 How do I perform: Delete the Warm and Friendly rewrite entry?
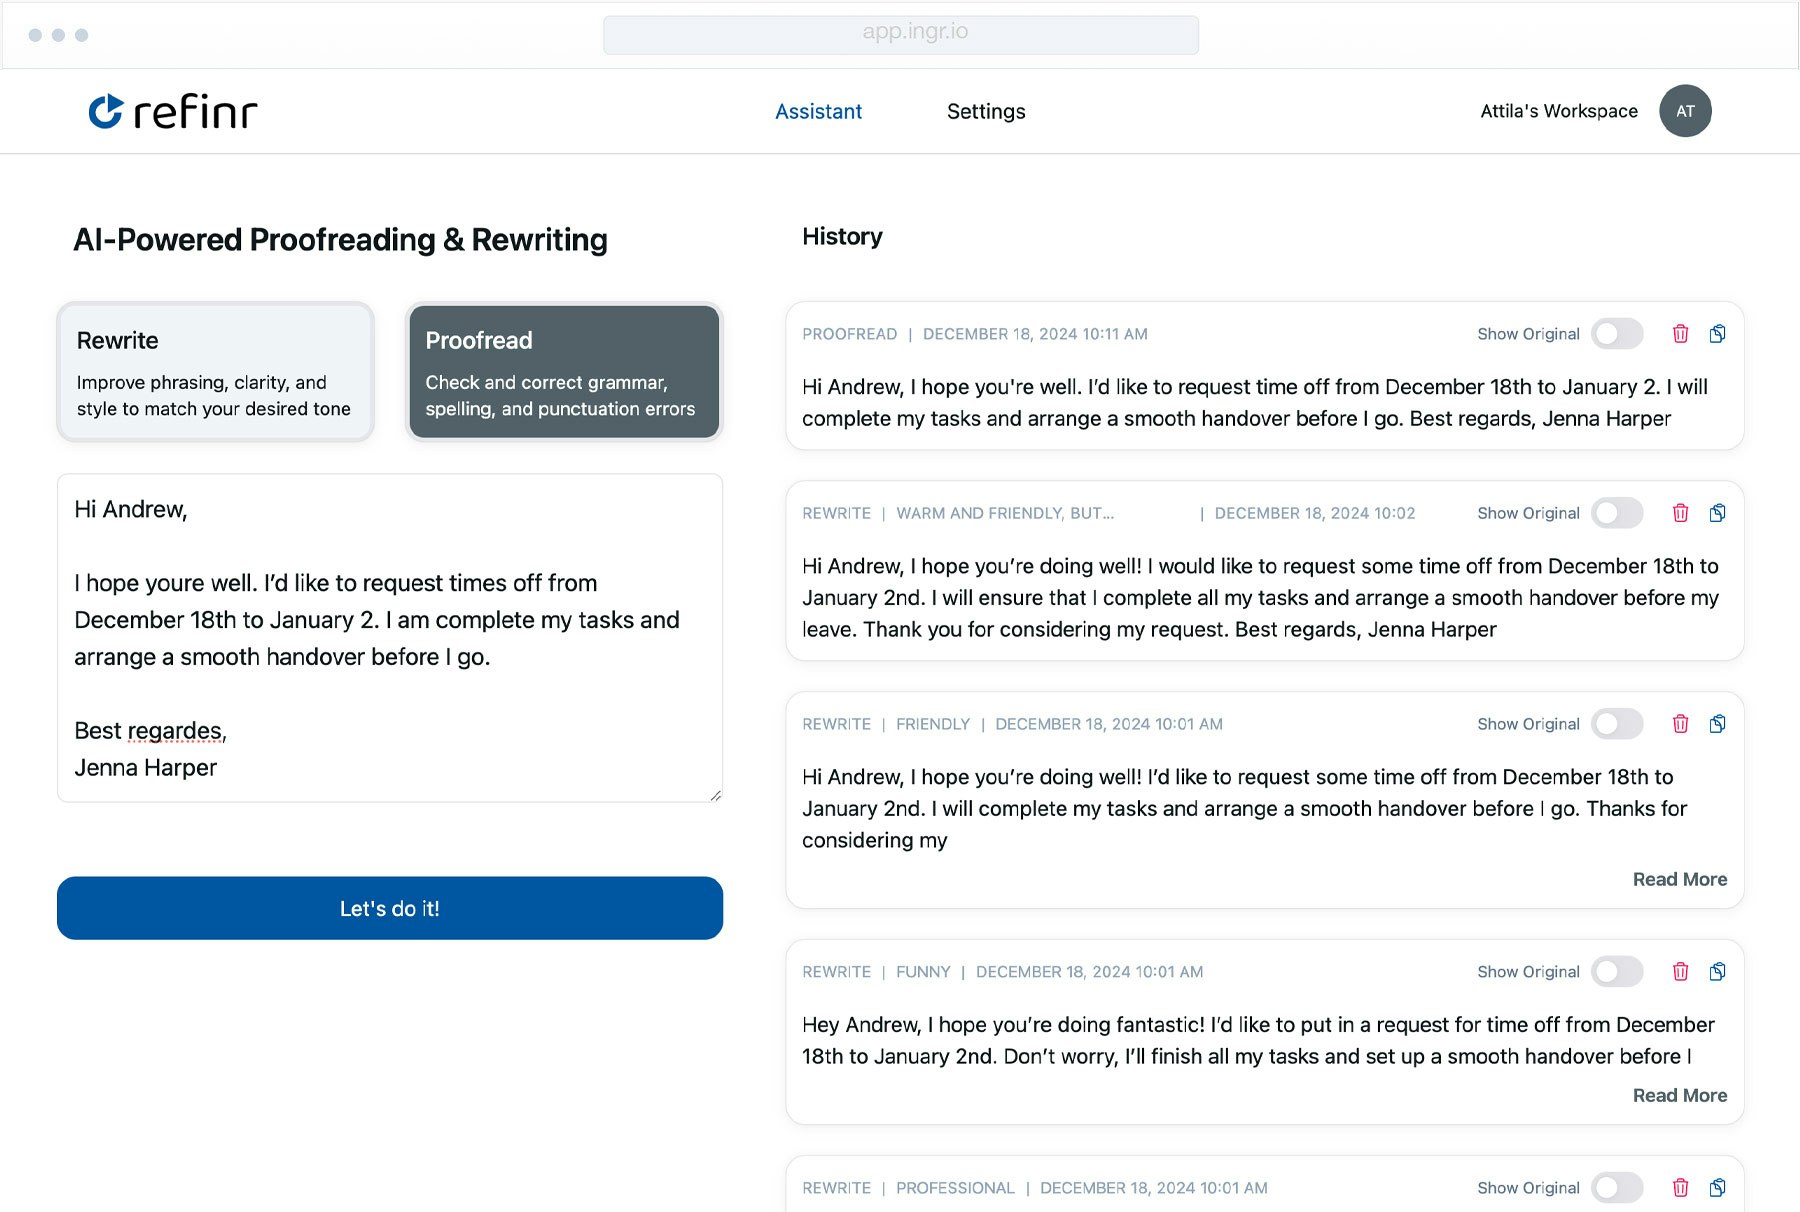1680,513
